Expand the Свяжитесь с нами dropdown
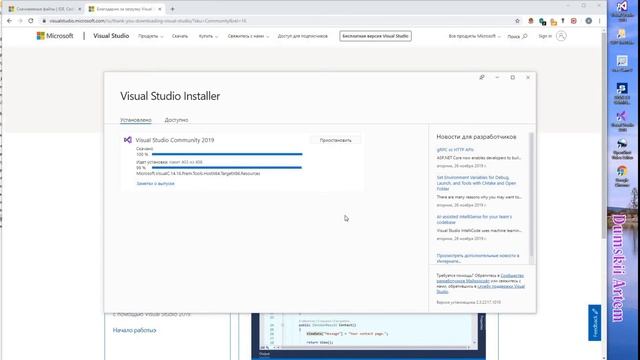The image size is (640, 360). [248, 36]
